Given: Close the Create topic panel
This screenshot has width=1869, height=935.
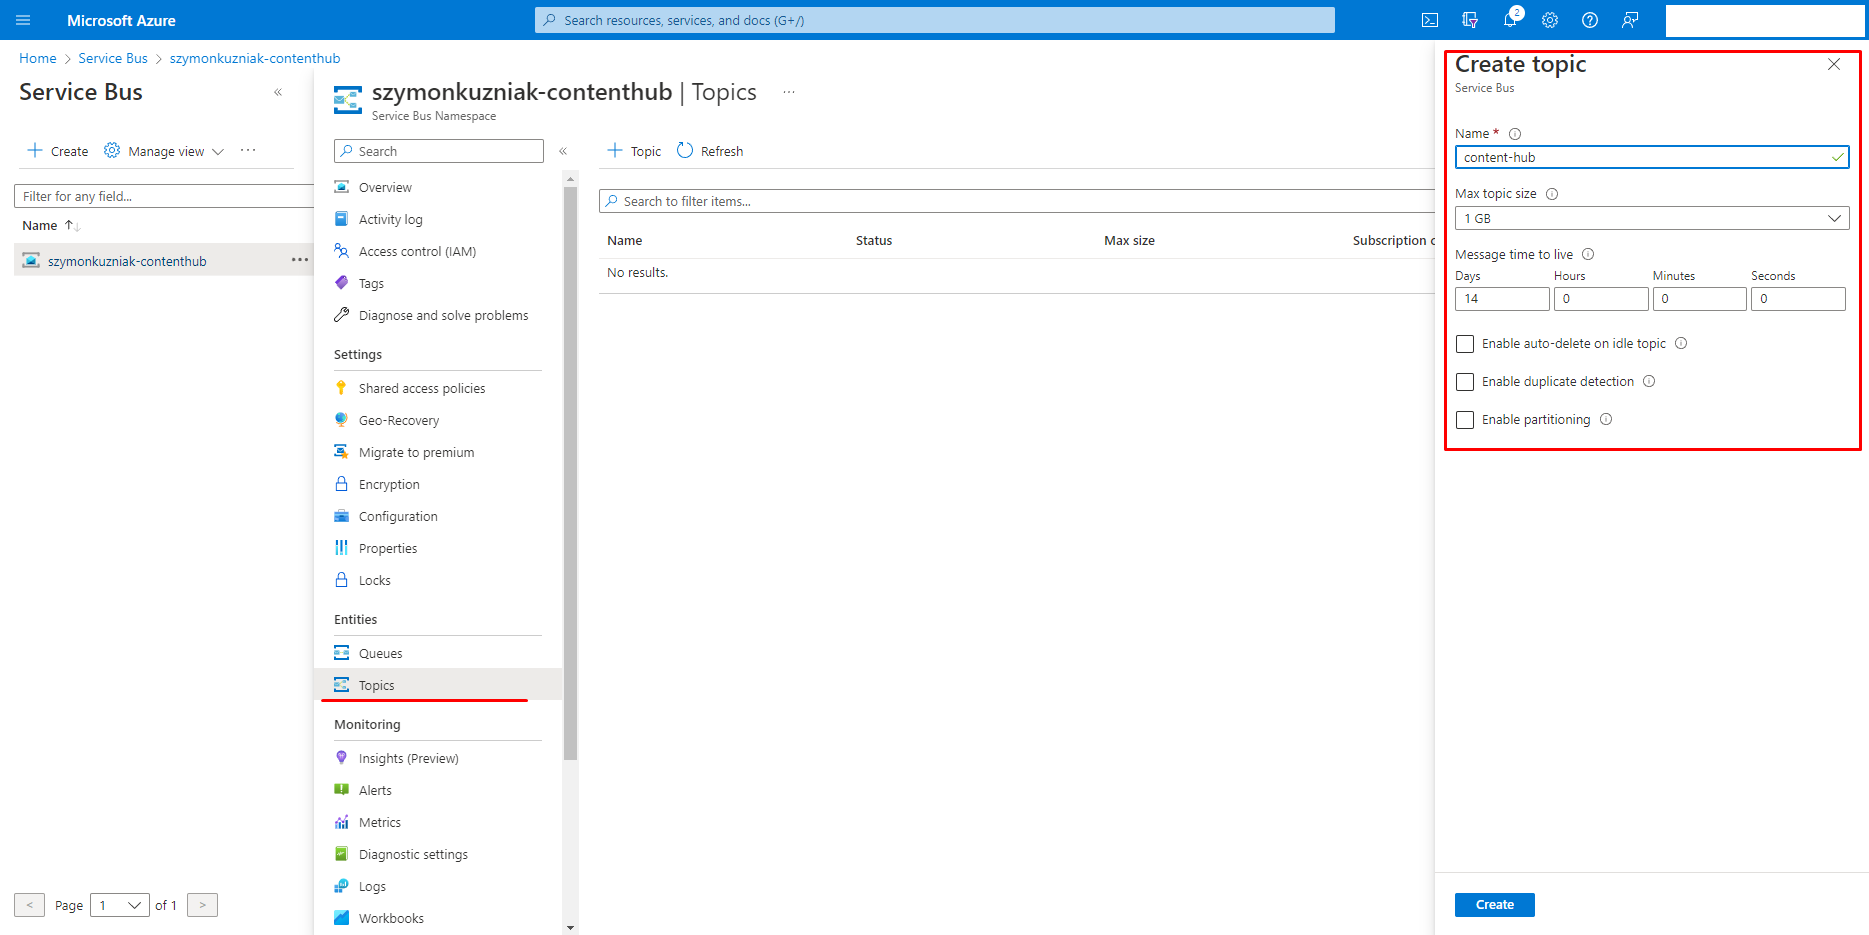Looking at the screenshot, I should point(1834,64).
